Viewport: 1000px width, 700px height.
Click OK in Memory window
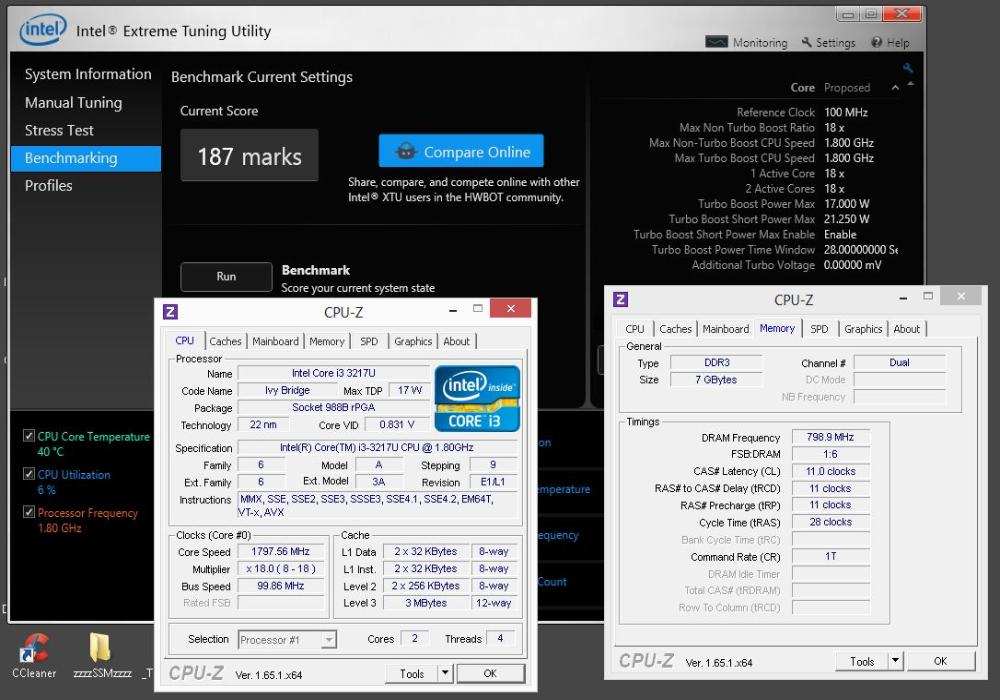pos(940,661)
